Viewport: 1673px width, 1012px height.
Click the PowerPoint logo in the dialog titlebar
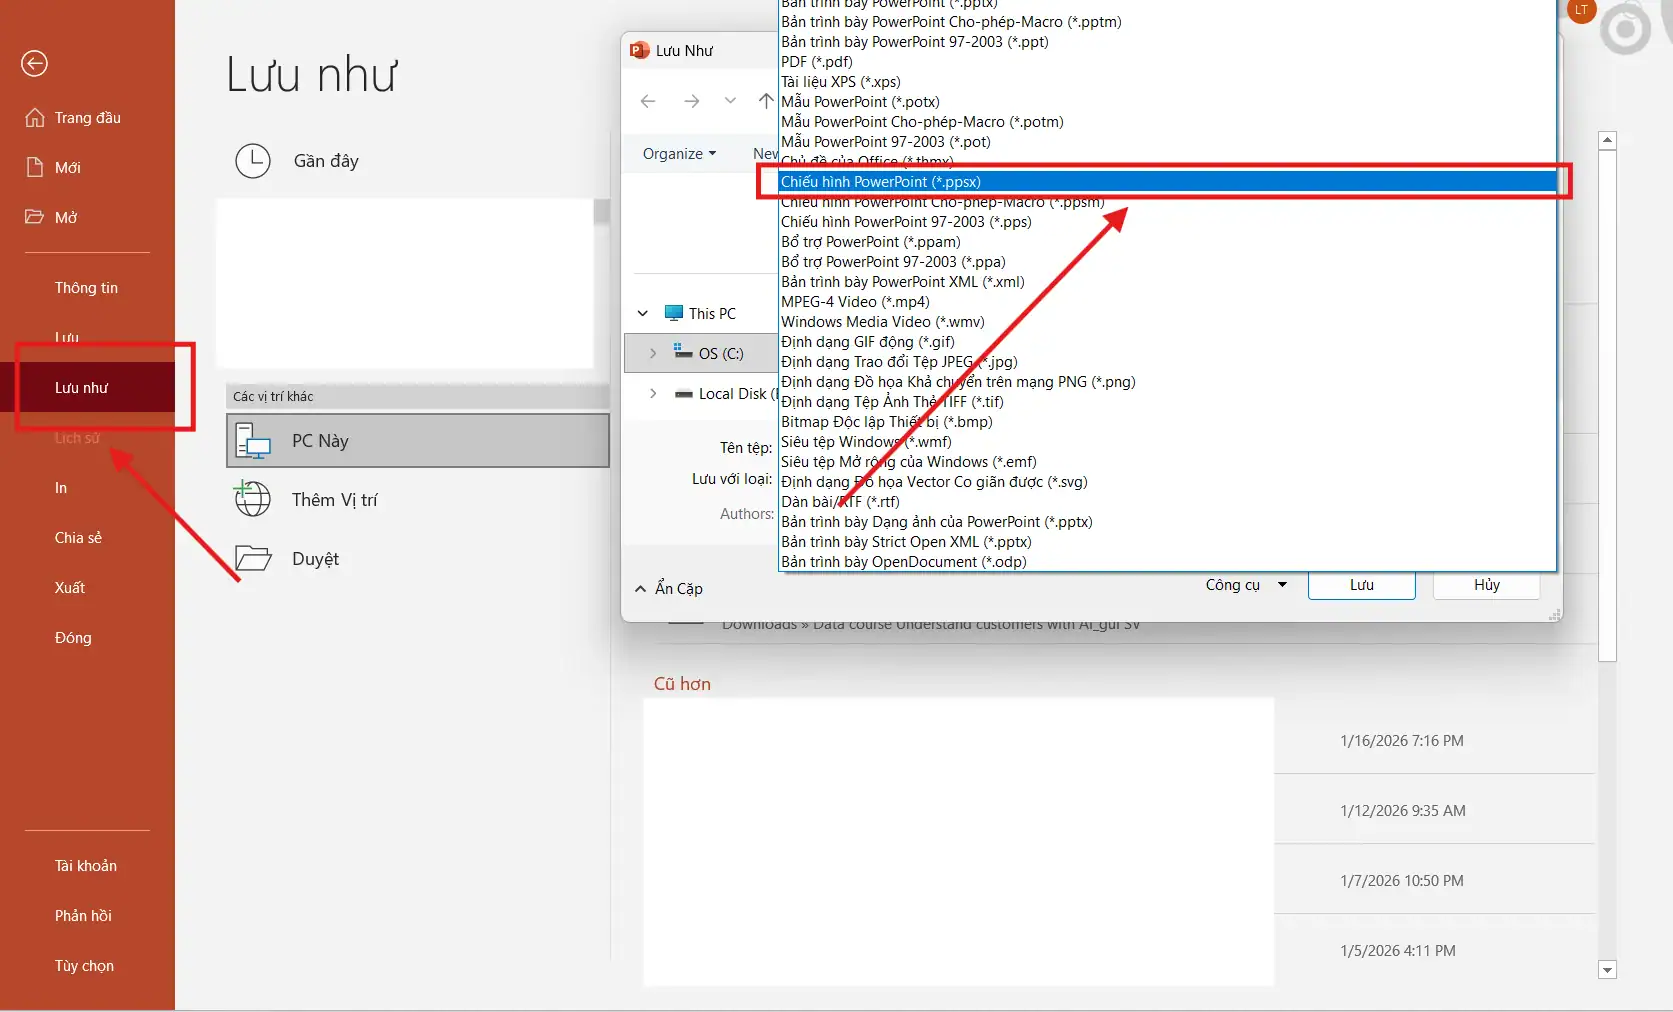click(x=639, y=49)
